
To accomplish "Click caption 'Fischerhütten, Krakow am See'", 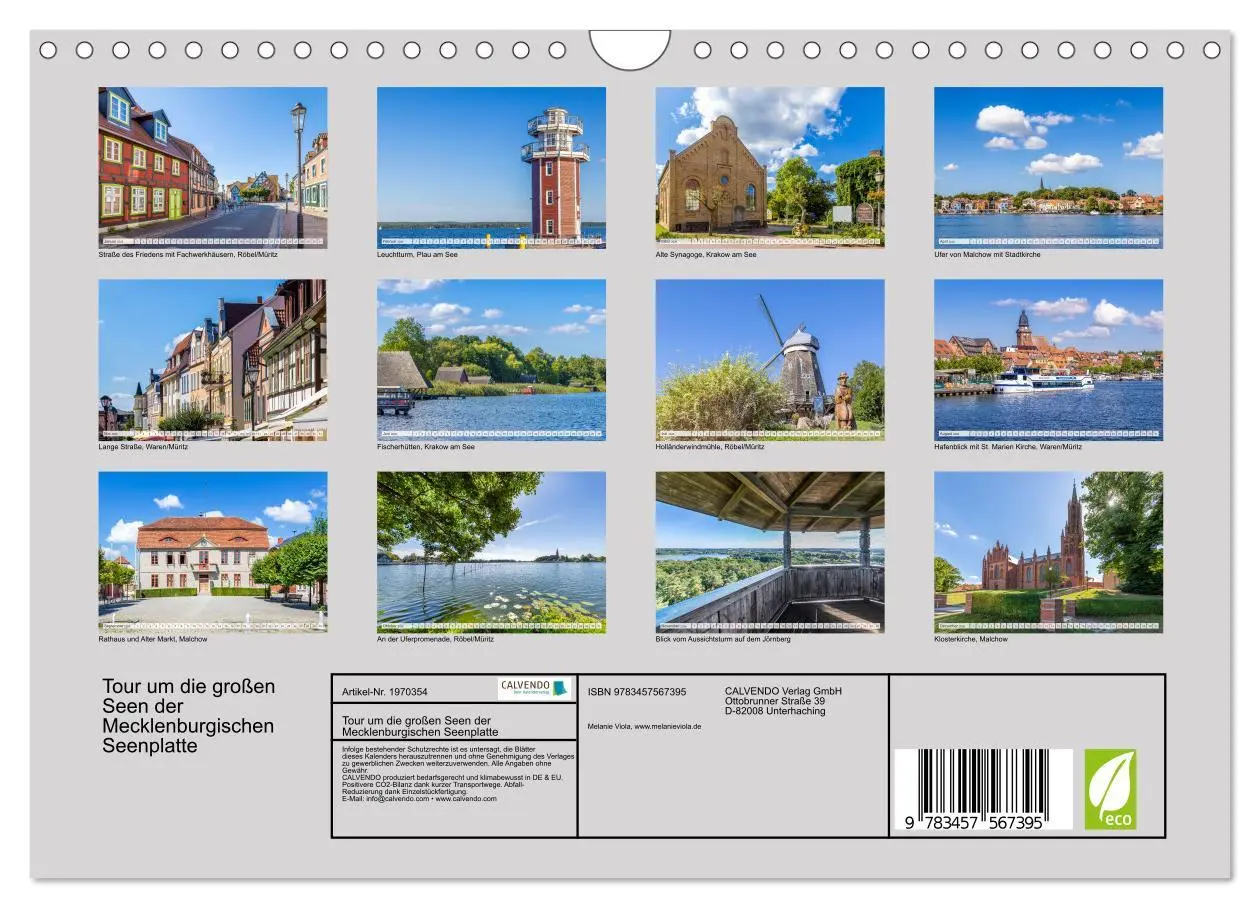I will (x=426, y=447).
